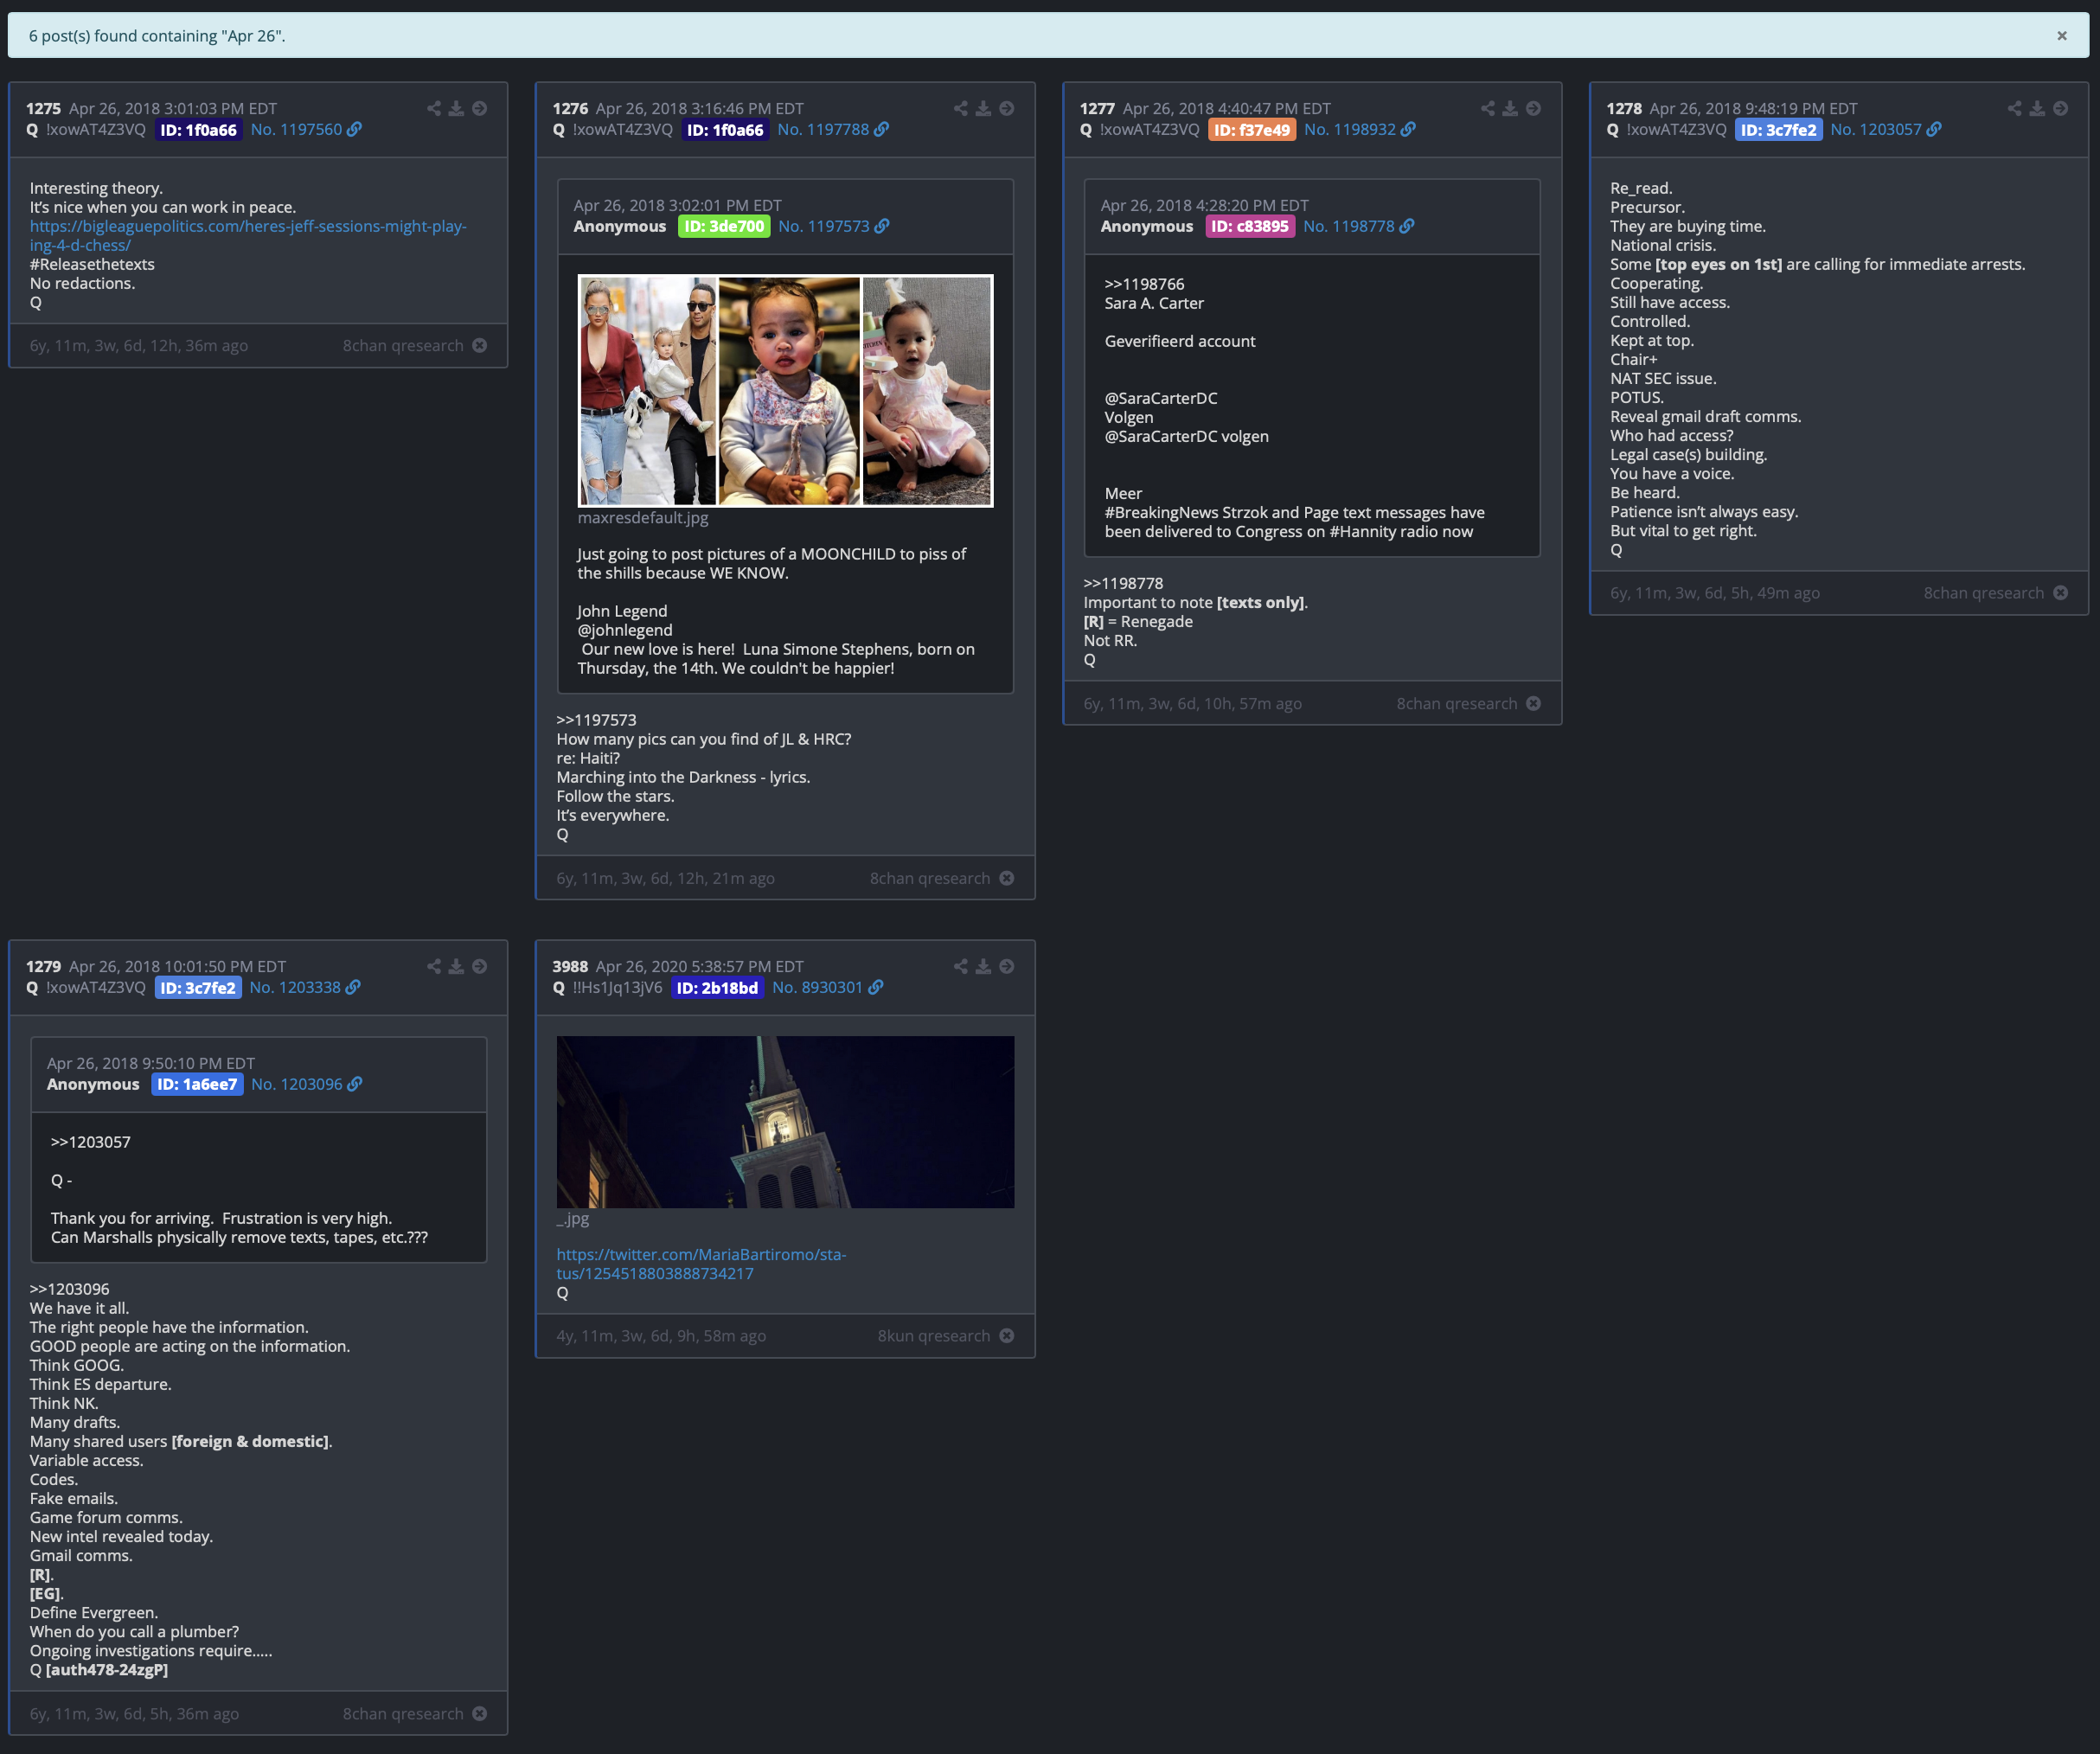Click the ID: 2b18bd badge on post 3988
Viewport: 2100px width, 1754px height.
tap(717, 988)
